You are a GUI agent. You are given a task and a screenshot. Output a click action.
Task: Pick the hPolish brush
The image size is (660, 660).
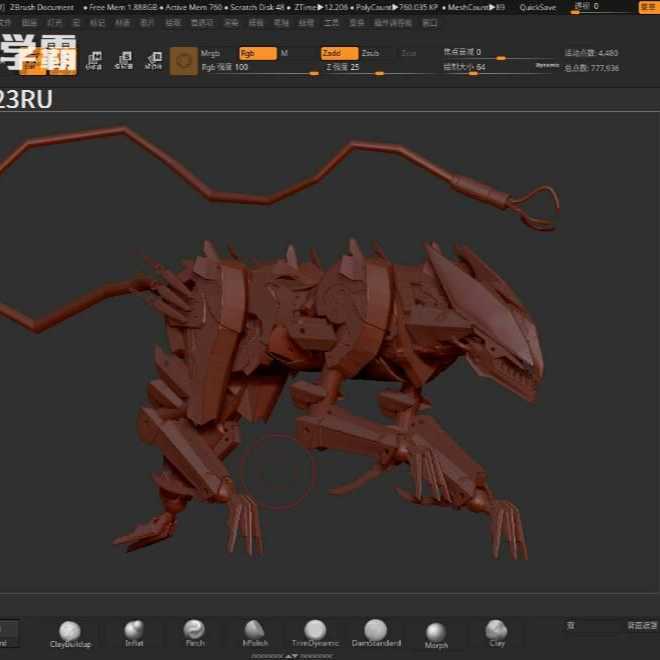[x=255, y=630]
